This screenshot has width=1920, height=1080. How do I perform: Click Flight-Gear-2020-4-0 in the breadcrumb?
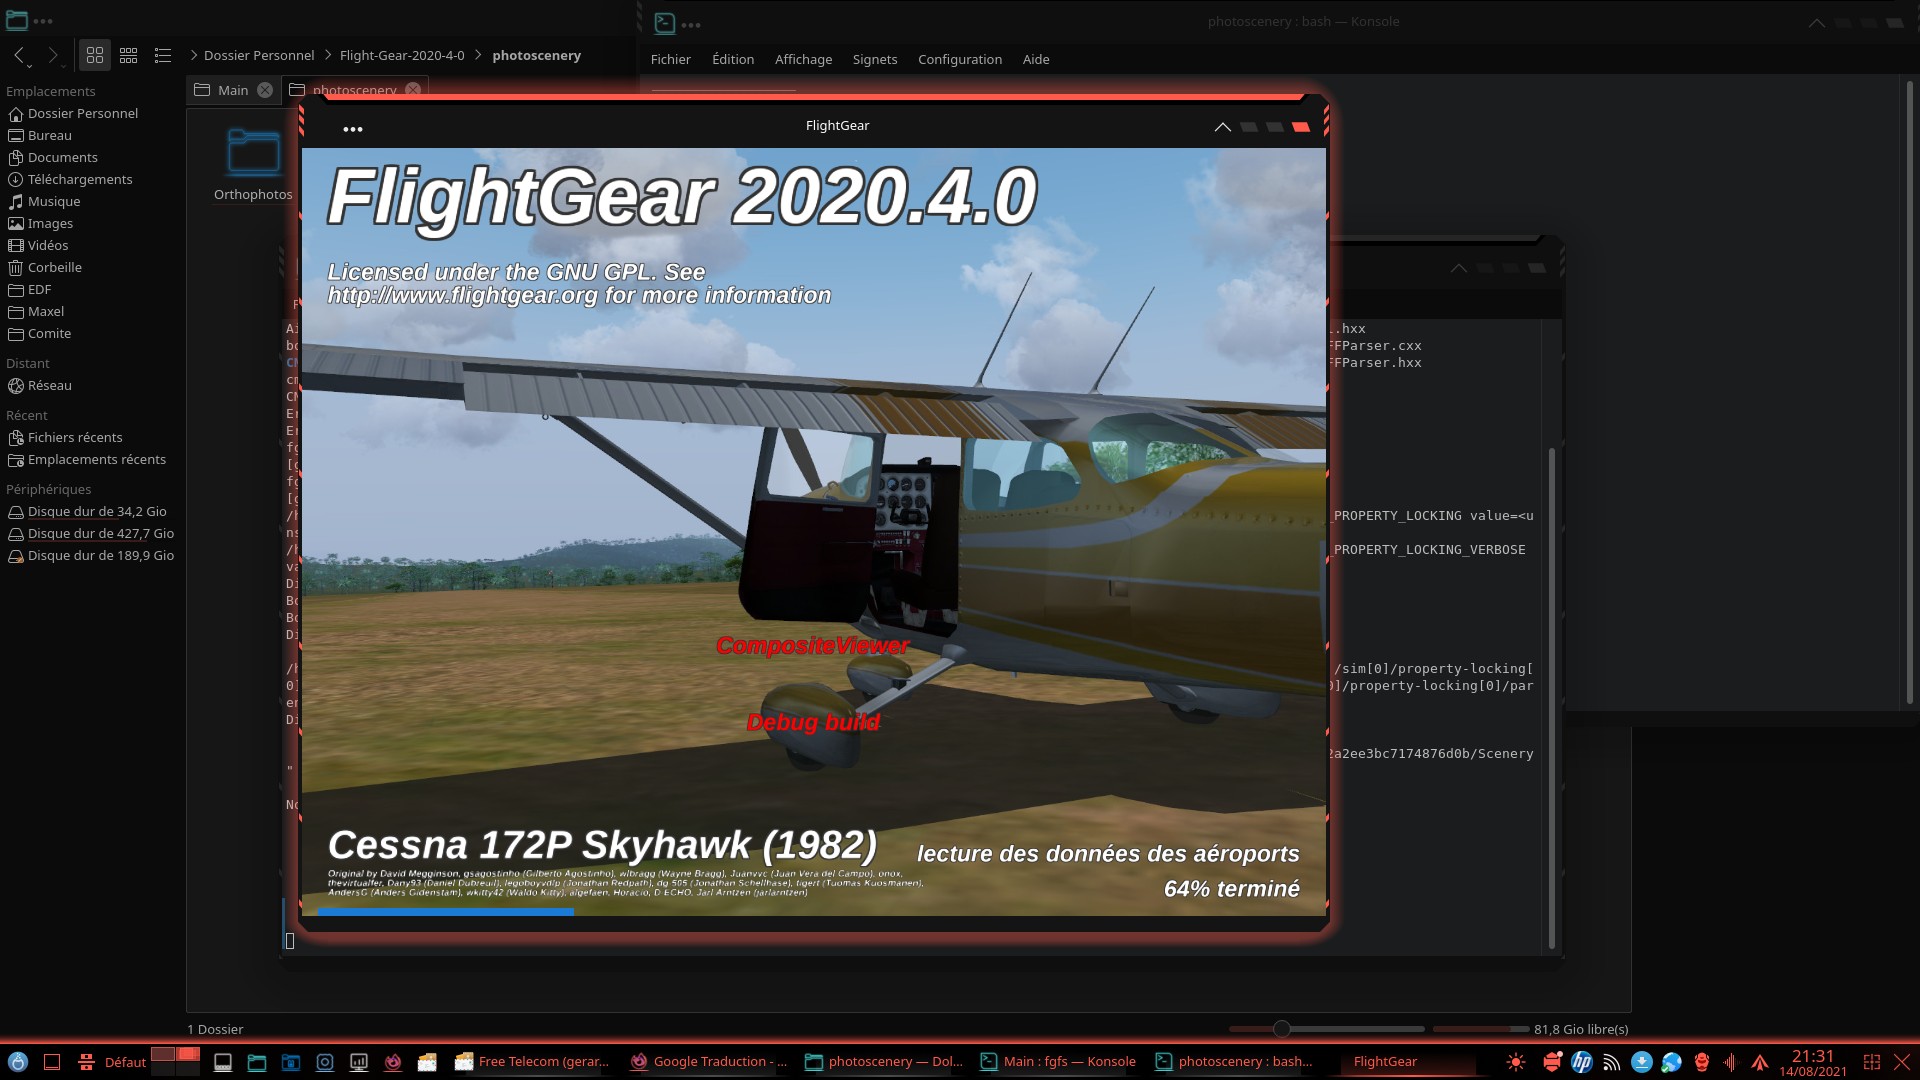(x=402, y=55)
